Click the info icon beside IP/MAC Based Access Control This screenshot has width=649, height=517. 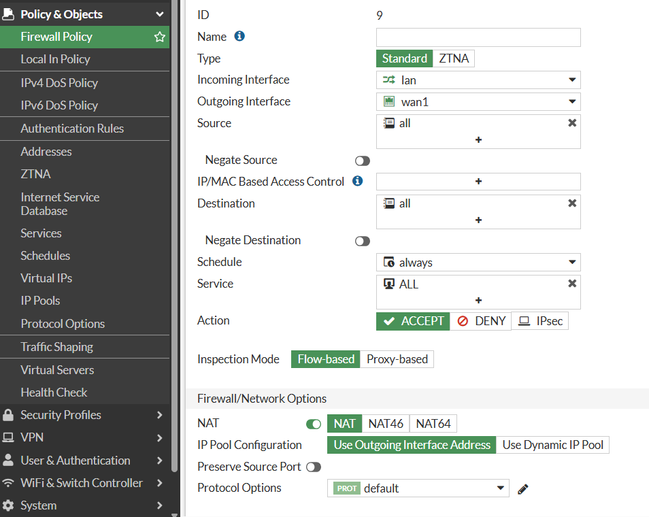tap(358, 181)
